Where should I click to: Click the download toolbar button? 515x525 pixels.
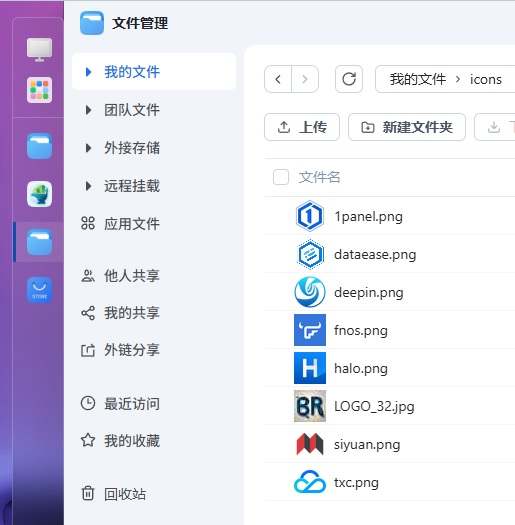(x=495, y=127)
